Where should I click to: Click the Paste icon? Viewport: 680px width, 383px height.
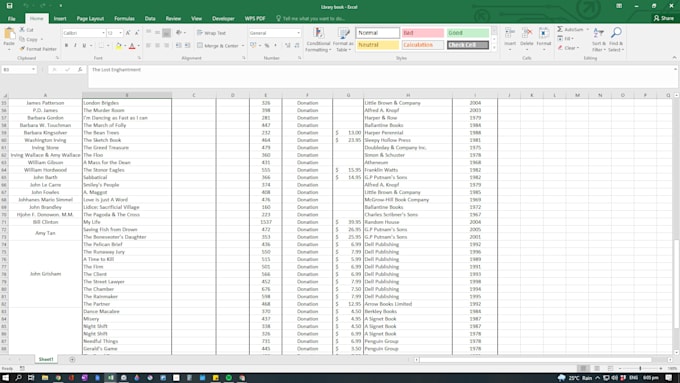click(x=9, y=33)
